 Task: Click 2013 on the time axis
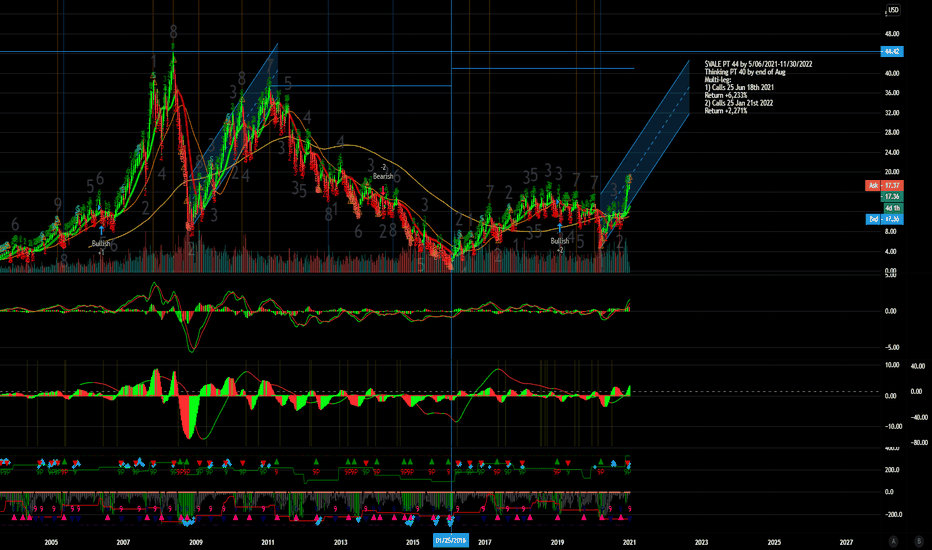click(341, 542)
